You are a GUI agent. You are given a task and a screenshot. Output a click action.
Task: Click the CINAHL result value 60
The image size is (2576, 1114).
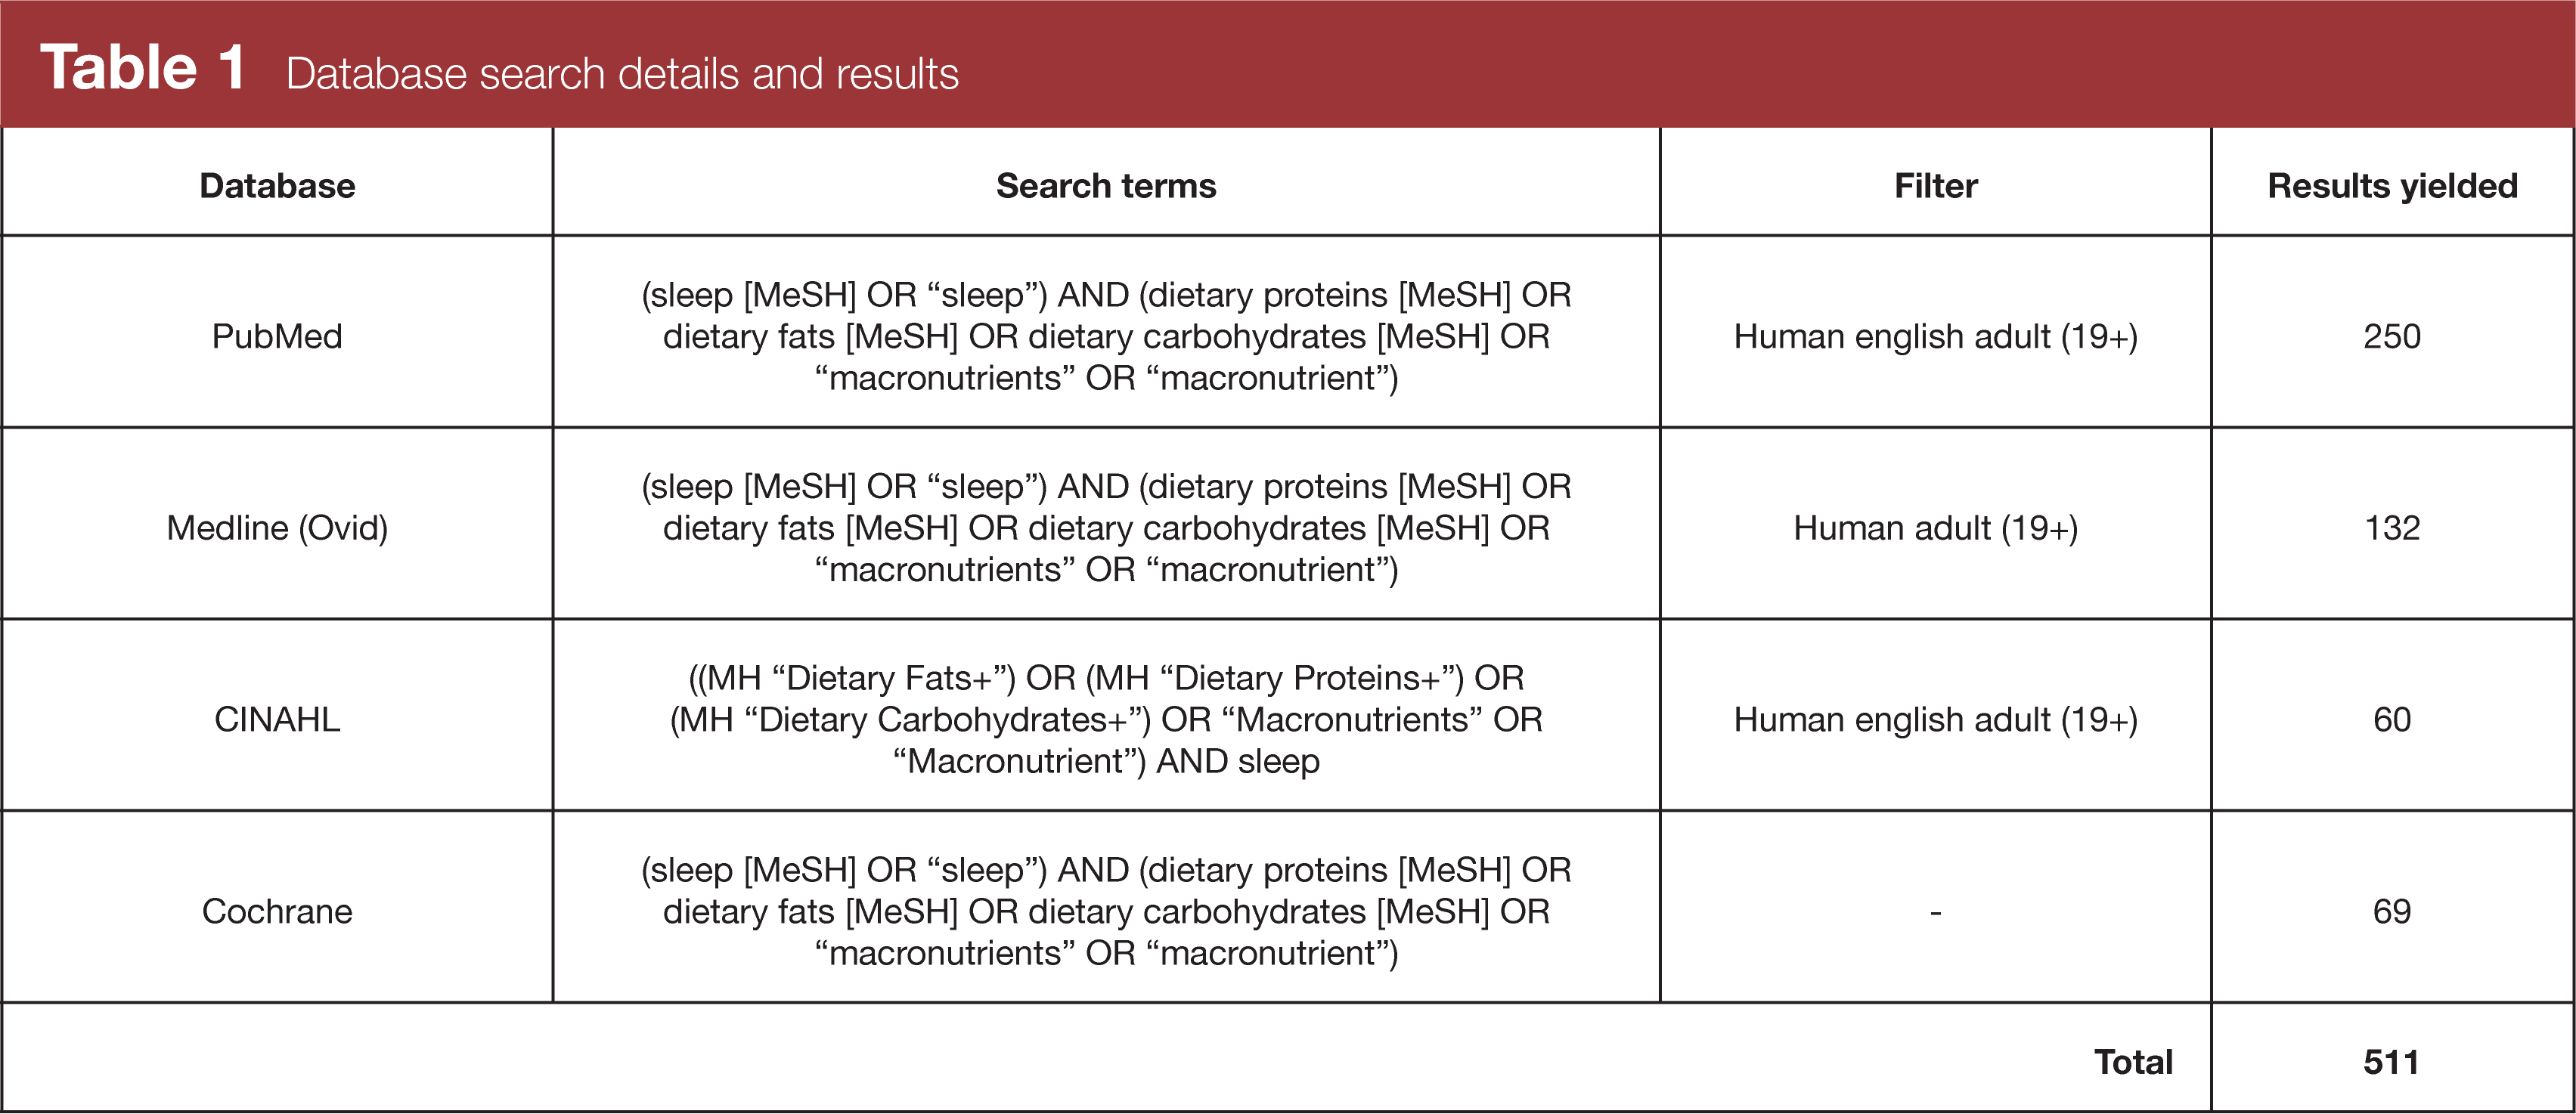pos(2392,720)
